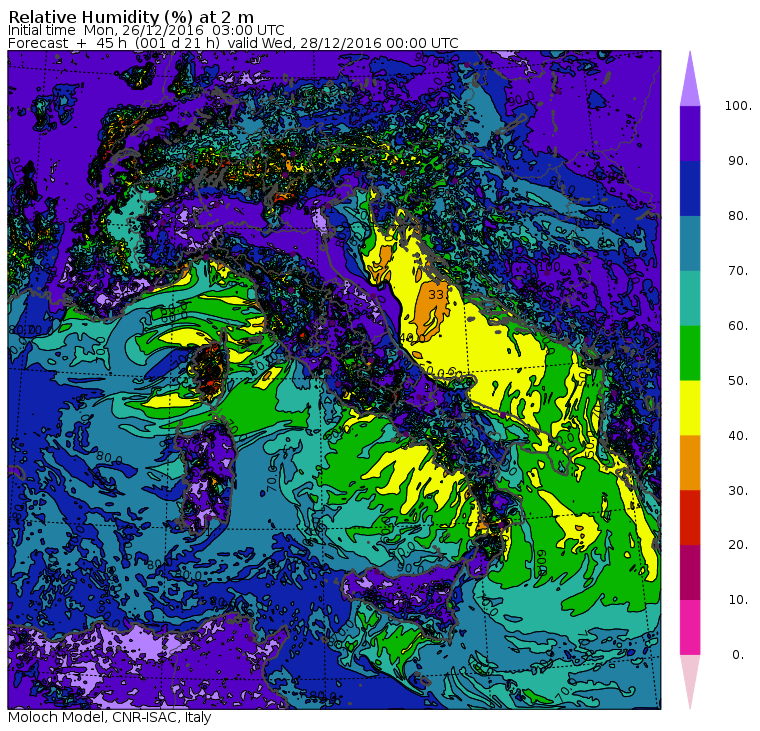
Task: Click the '70.' legend label
Action: (x=738, y=270)
